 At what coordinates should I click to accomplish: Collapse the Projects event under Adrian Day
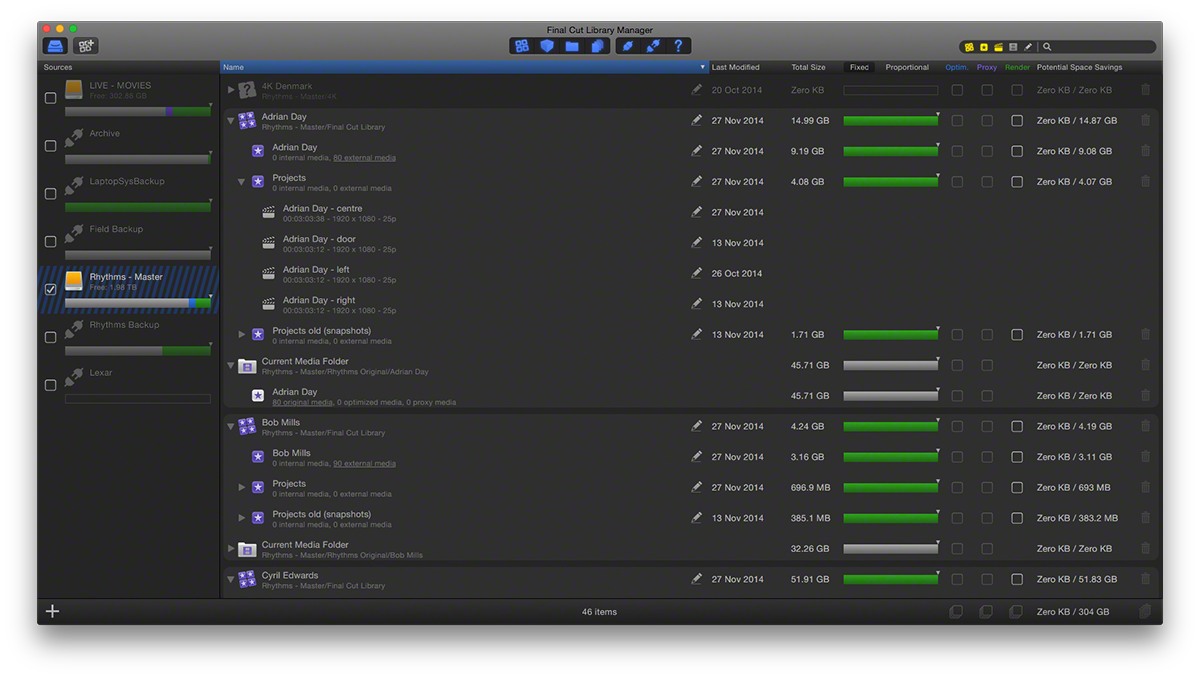[241, 182]
